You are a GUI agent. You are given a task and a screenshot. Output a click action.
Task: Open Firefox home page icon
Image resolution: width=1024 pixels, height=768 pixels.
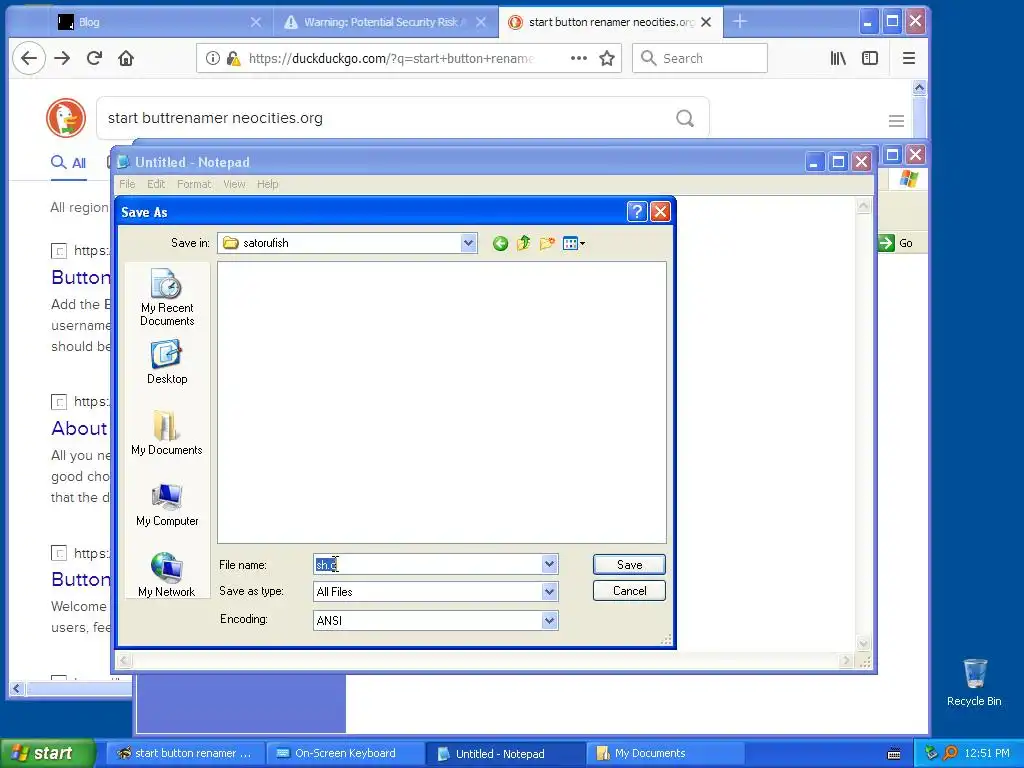126,58
